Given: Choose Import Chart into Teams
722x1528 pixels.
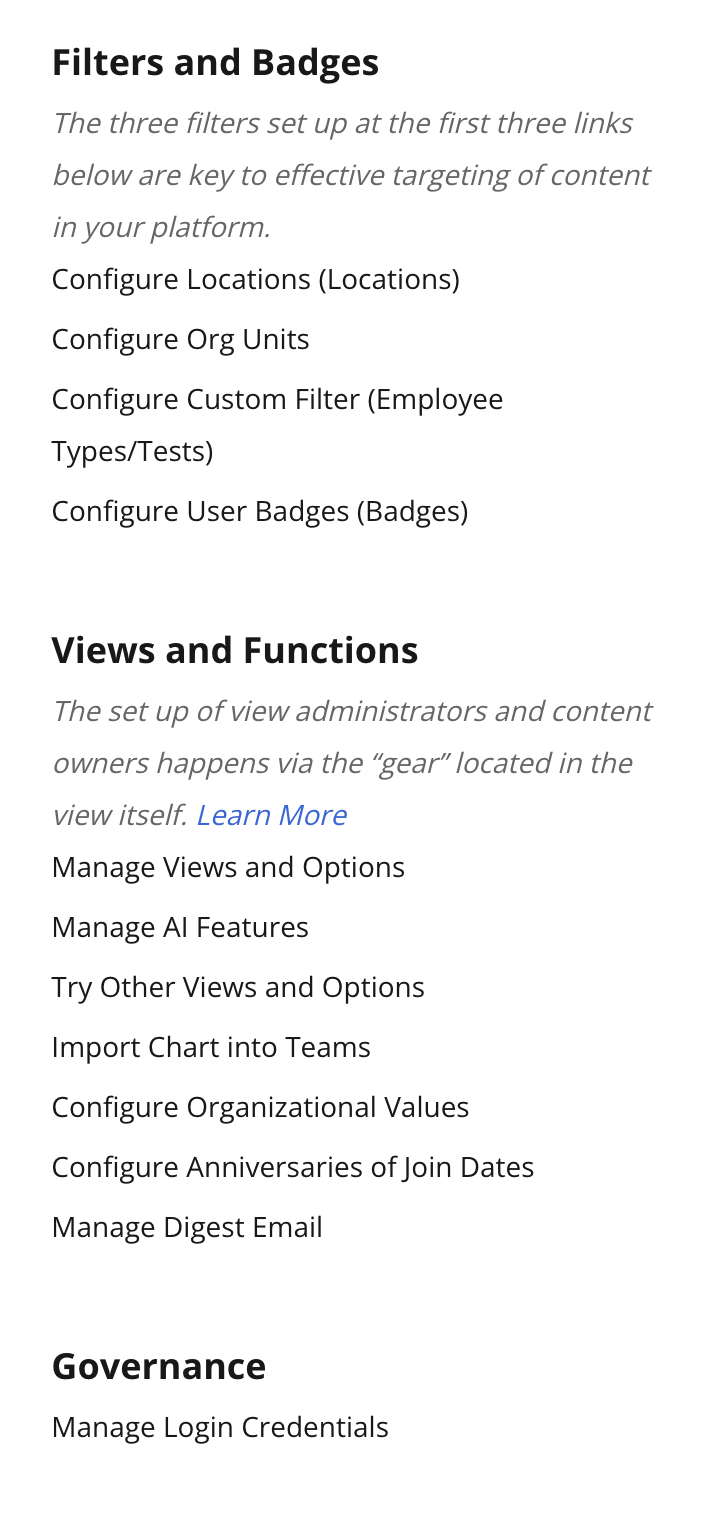Looking at the screenshot, I should [211, 1048].
